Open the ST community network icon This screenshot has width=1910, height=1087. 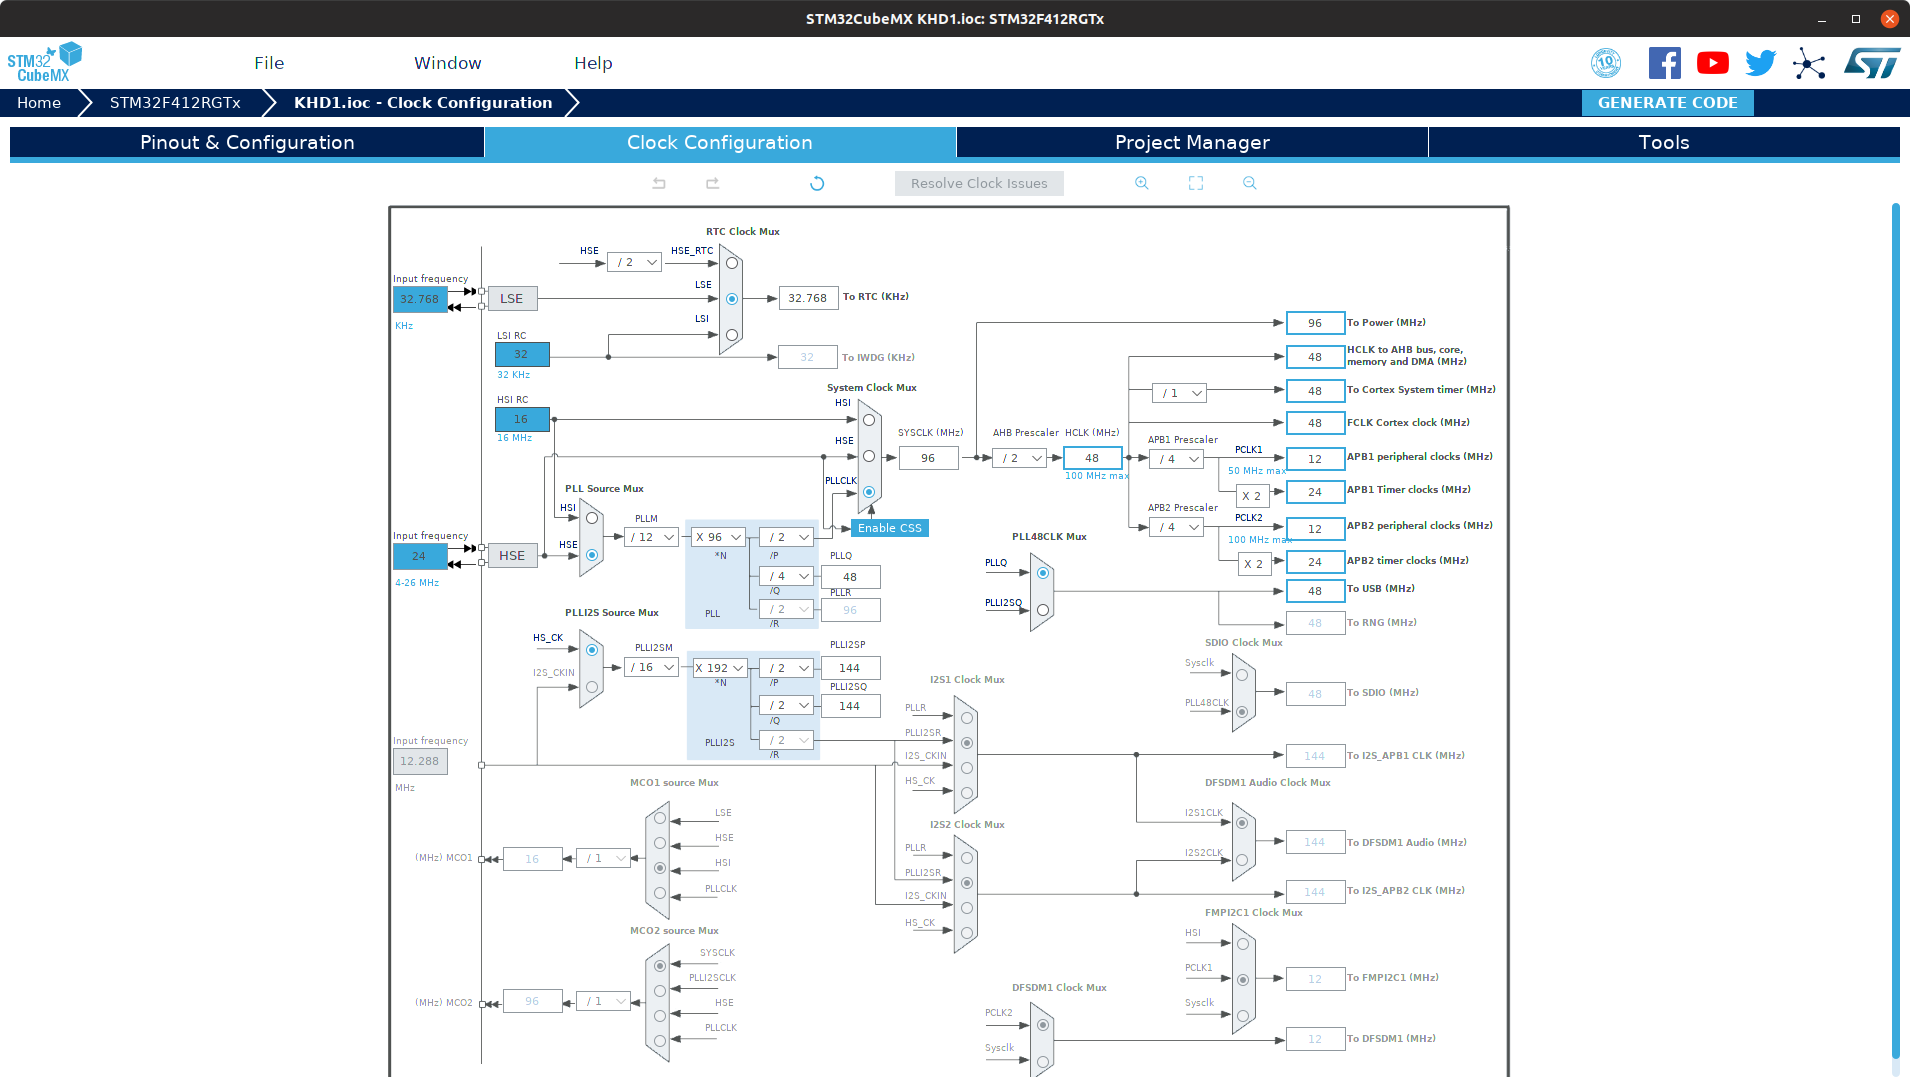1809,63
